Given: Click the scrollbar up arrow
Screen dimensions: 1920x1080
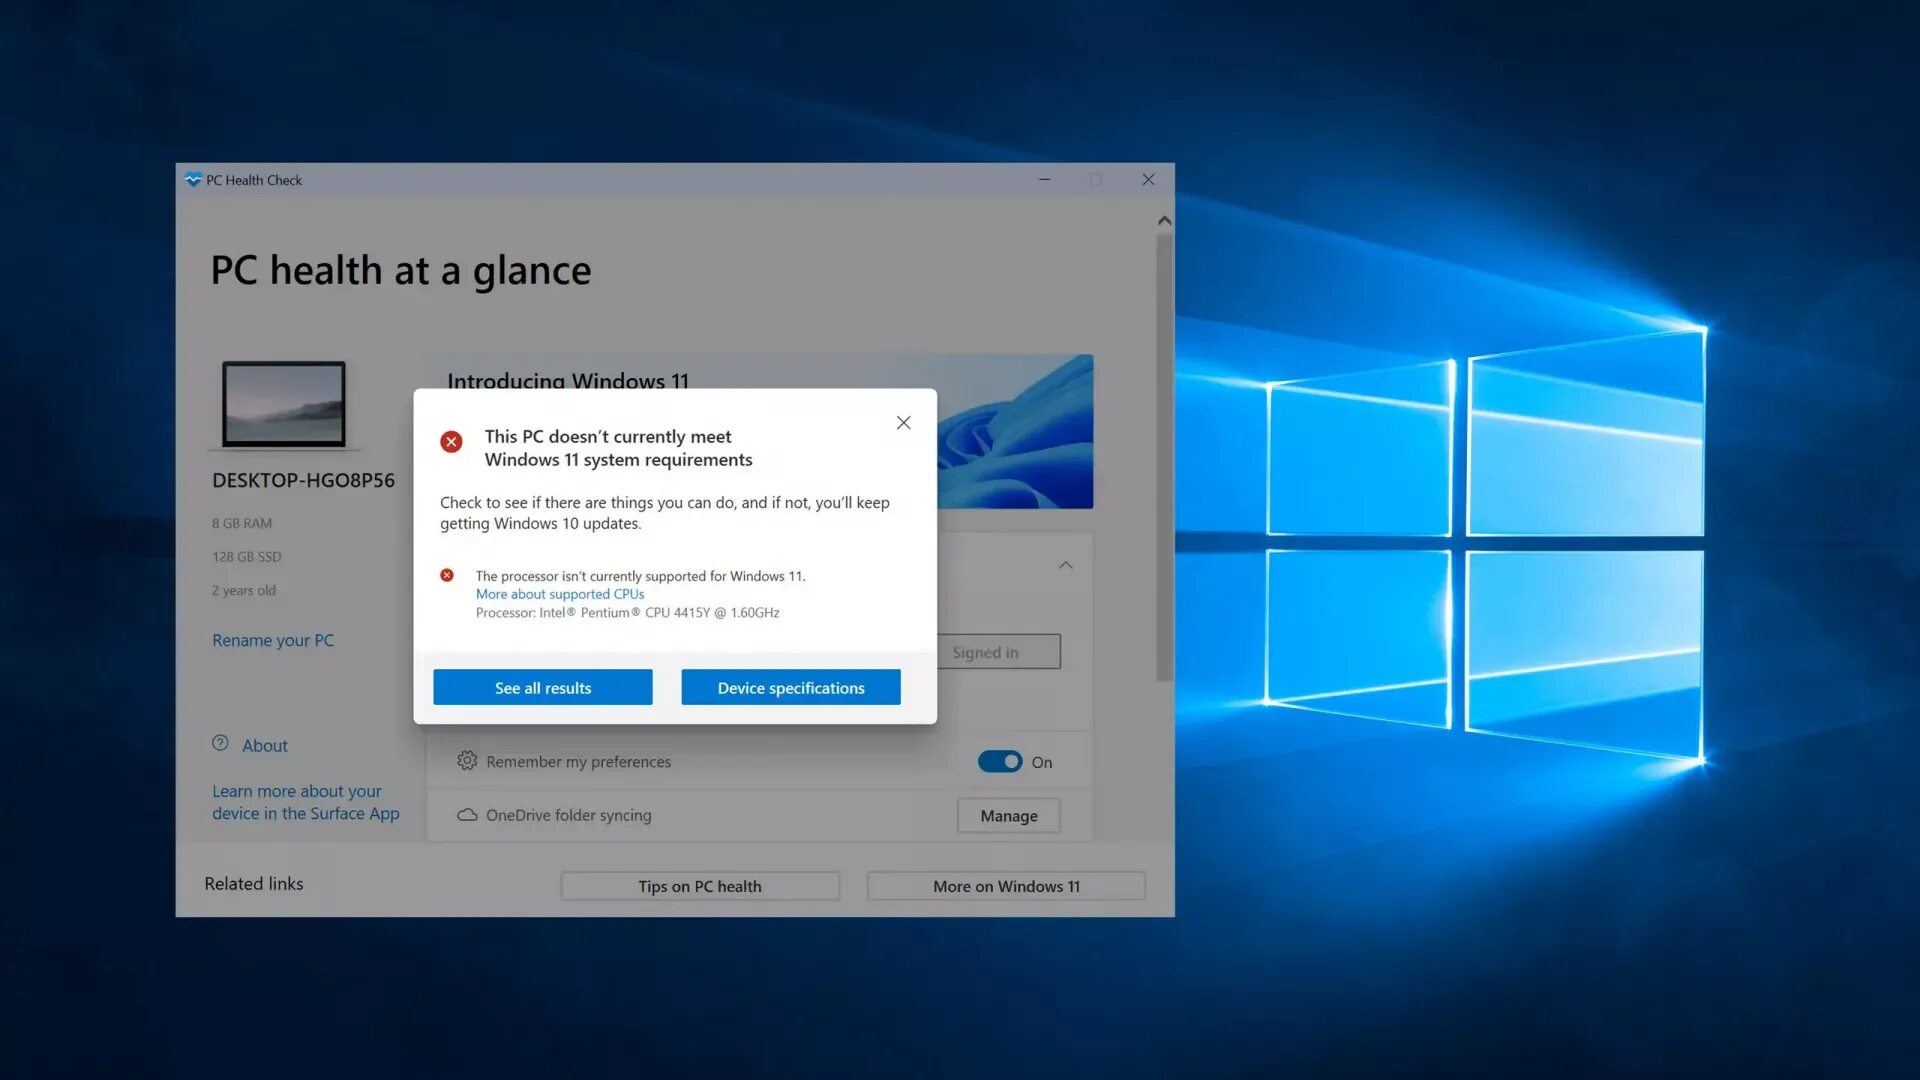Looking at the screenshot, I should pyautogui.click(x=1164, y=220).
